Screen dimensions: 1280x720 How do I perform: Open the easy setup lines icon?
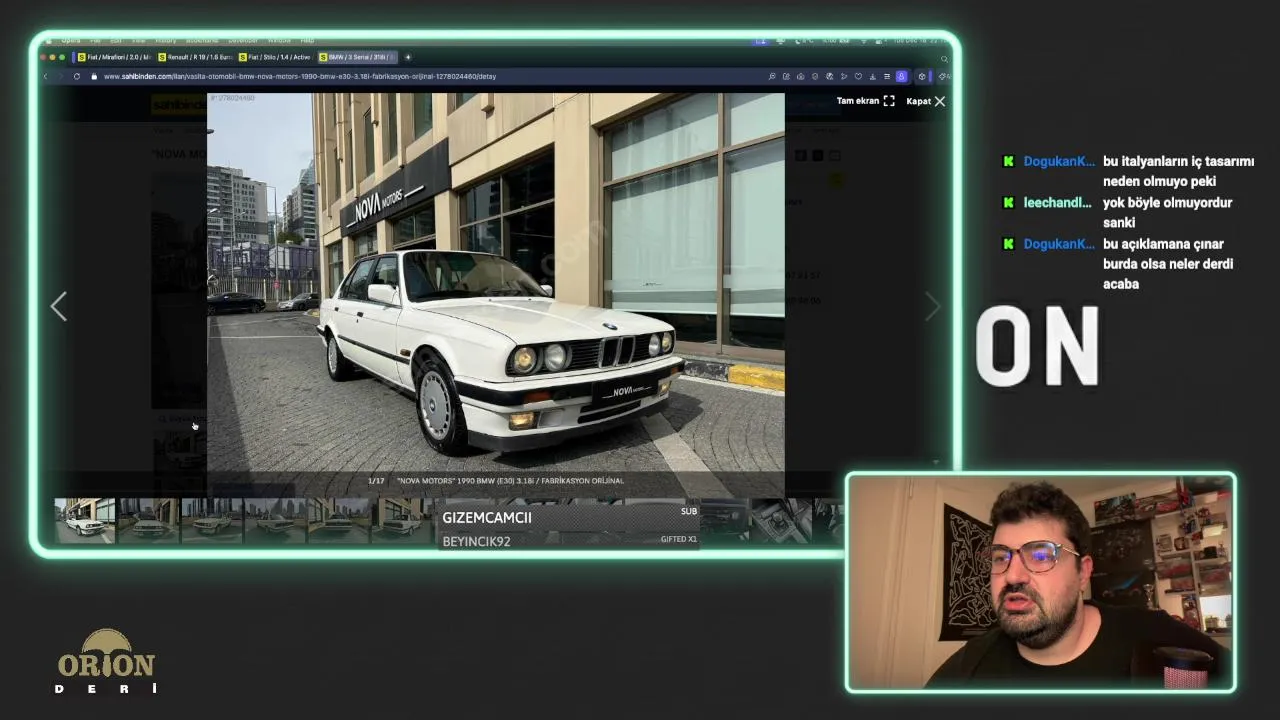887,76
